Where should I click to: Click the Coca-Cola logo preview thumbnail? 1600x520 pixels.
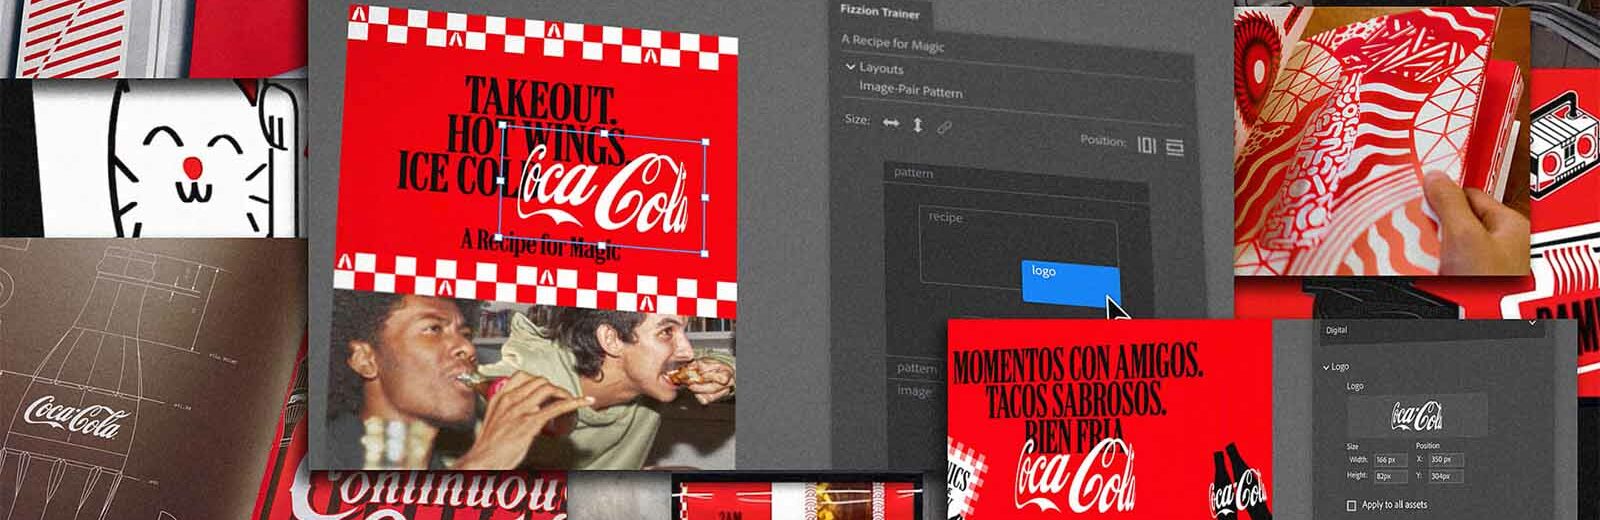[1417, 414]
